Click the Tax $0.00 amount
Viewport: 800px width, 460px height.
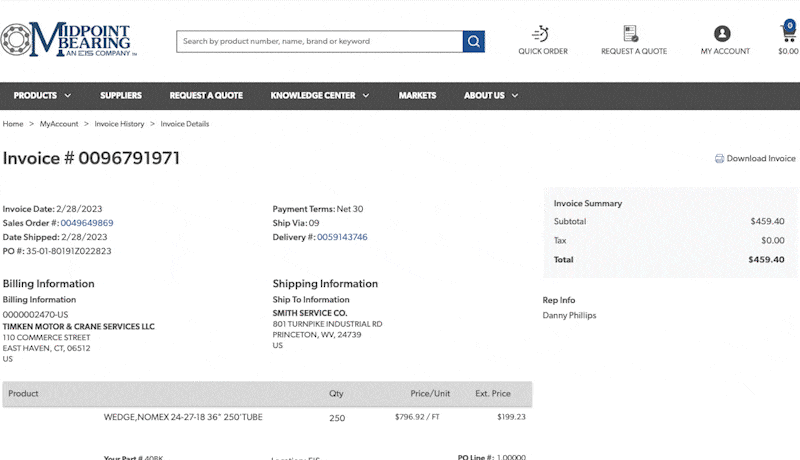pos(773,240)
